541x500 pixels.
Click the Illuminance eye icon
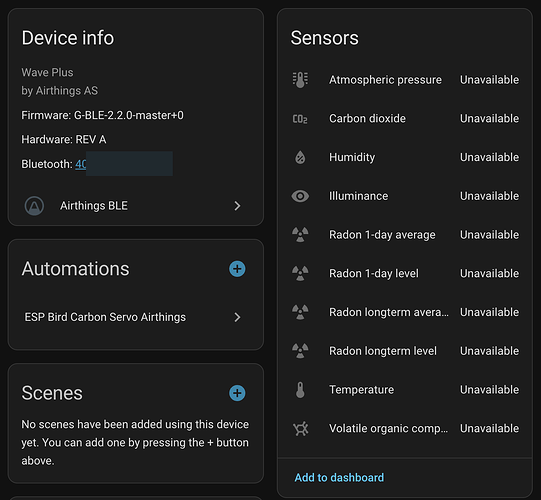pos(300,196)
